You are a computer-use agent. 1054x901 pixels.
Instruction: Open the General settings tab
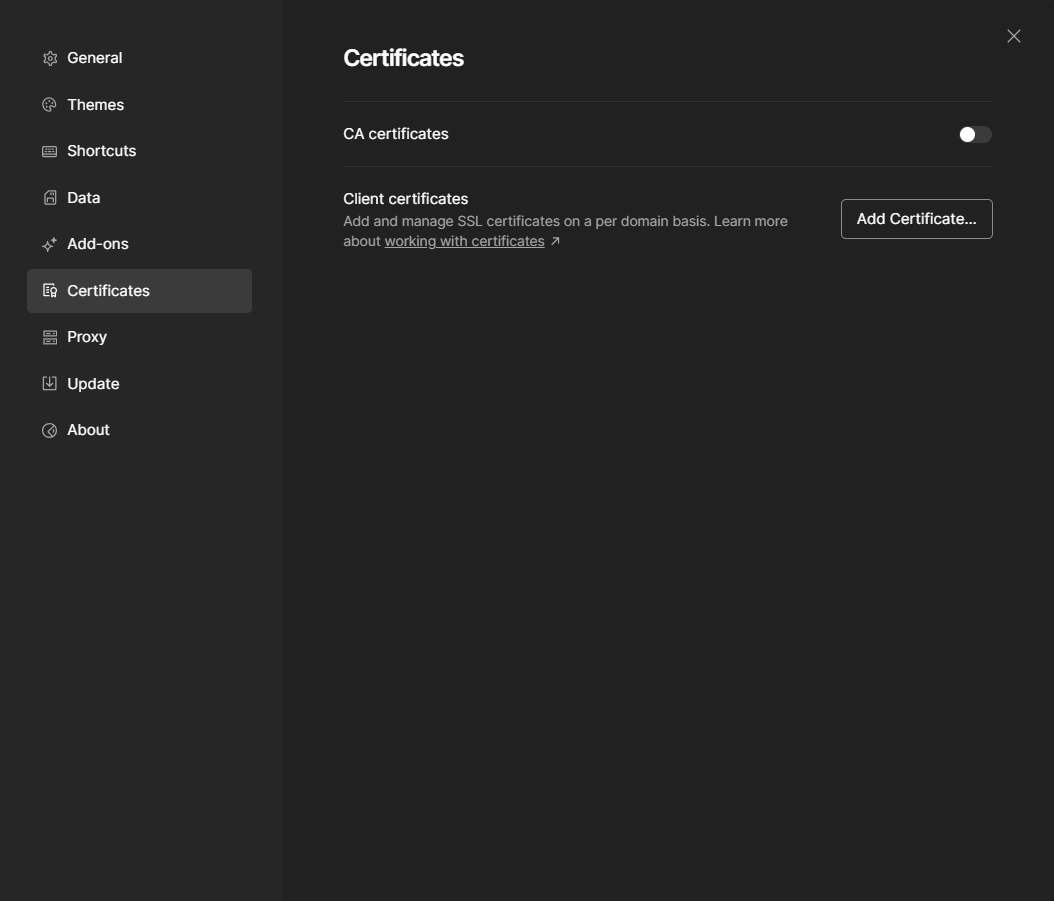click(x=139, y=58)
